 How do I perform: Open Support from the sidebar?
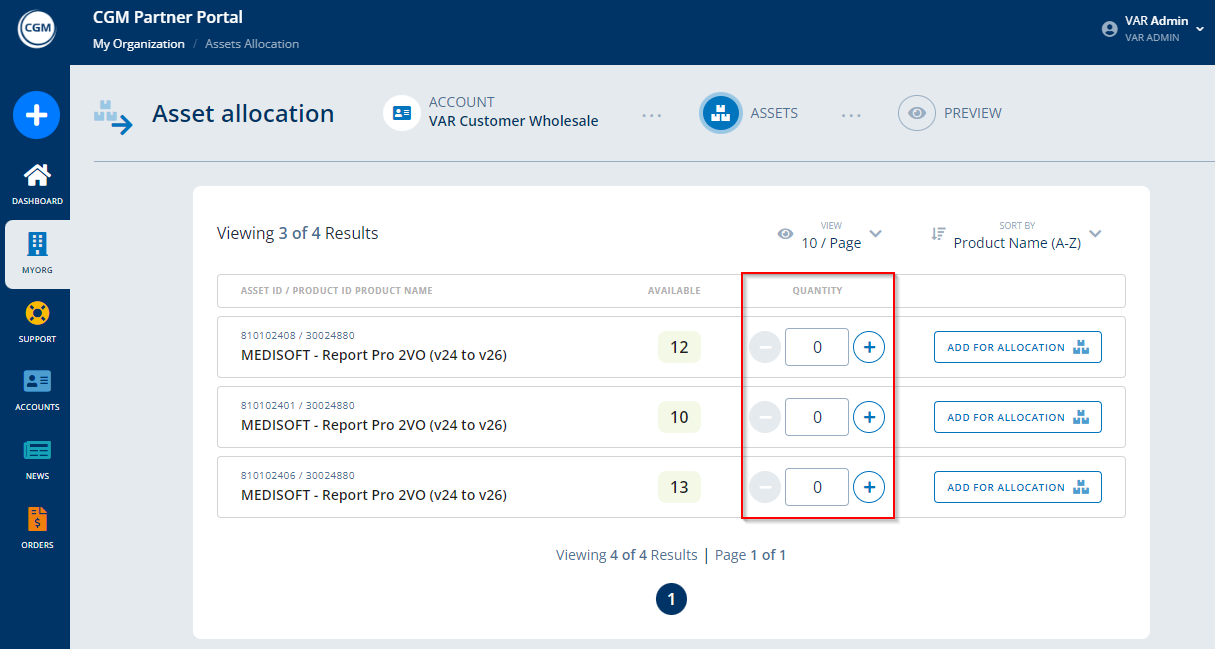coord(37,313)
